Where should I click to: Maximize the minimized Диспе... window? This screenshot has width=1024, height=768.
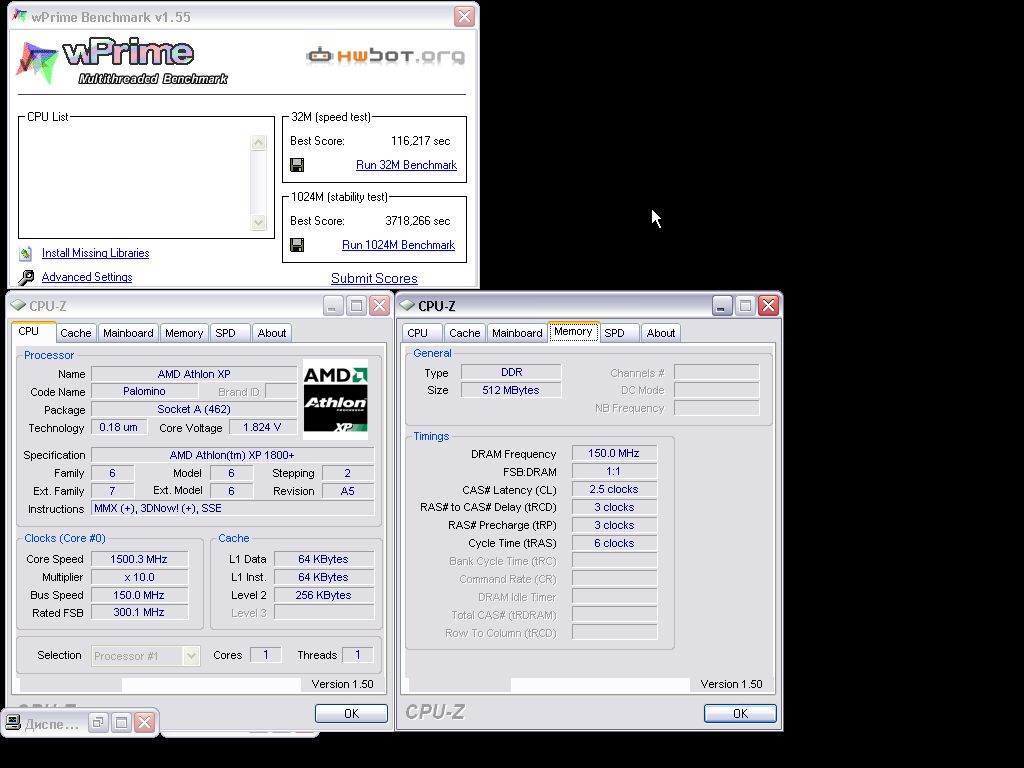click(121, 722)
